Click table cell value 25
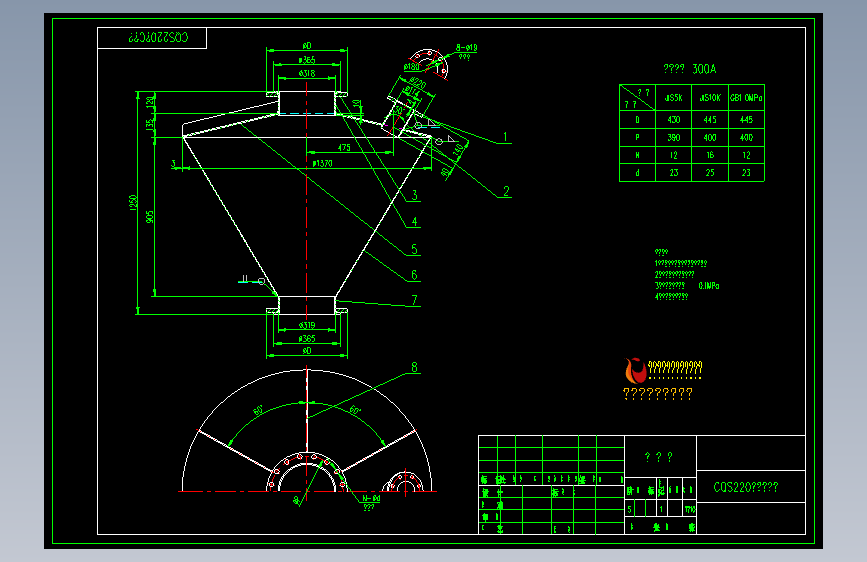This screenshot has height=562, width=867. [710, 173]
